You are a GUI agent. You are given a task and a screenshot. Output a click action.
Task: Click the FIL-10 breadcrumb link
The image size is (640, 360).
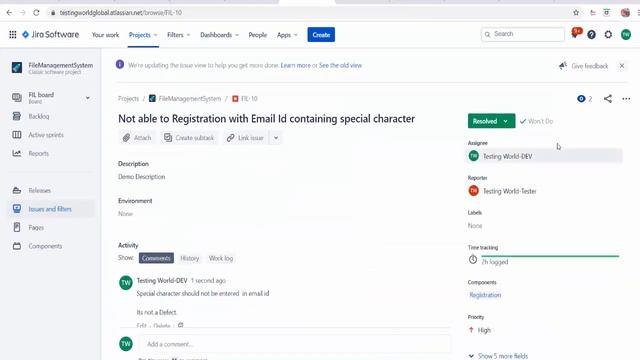[245, 99]
